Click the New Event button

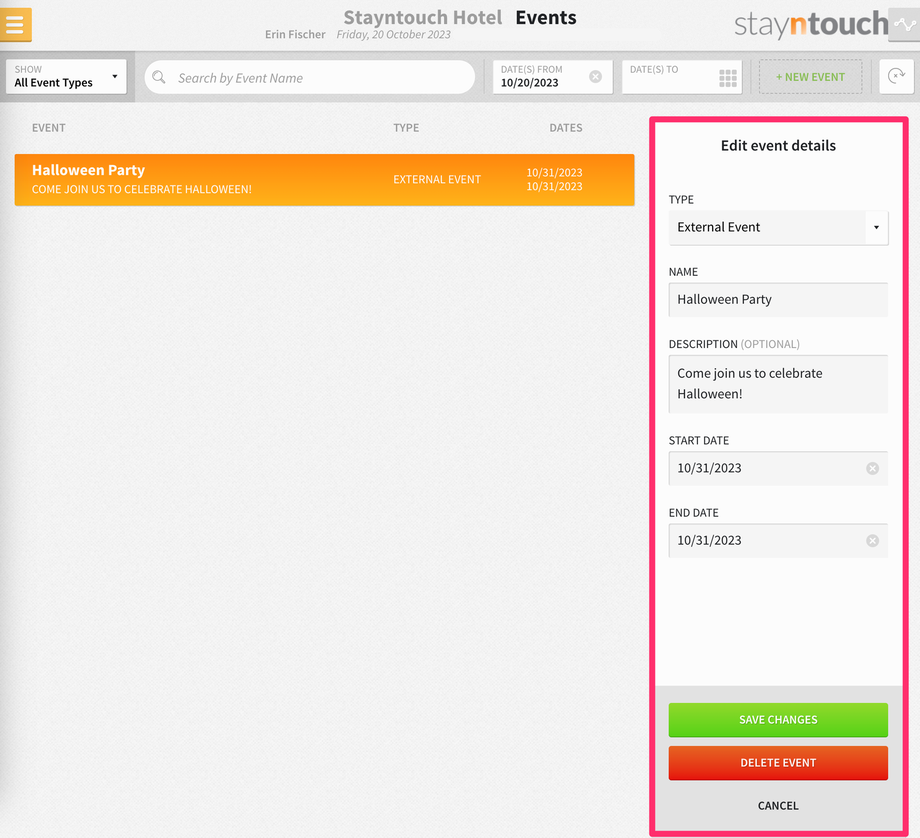[810, 77]
